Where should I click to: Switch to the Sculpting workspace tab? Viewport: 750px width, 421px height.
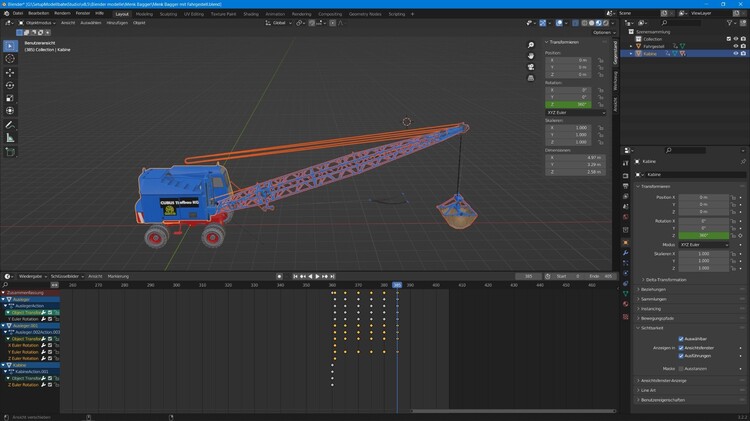[168, 14]
